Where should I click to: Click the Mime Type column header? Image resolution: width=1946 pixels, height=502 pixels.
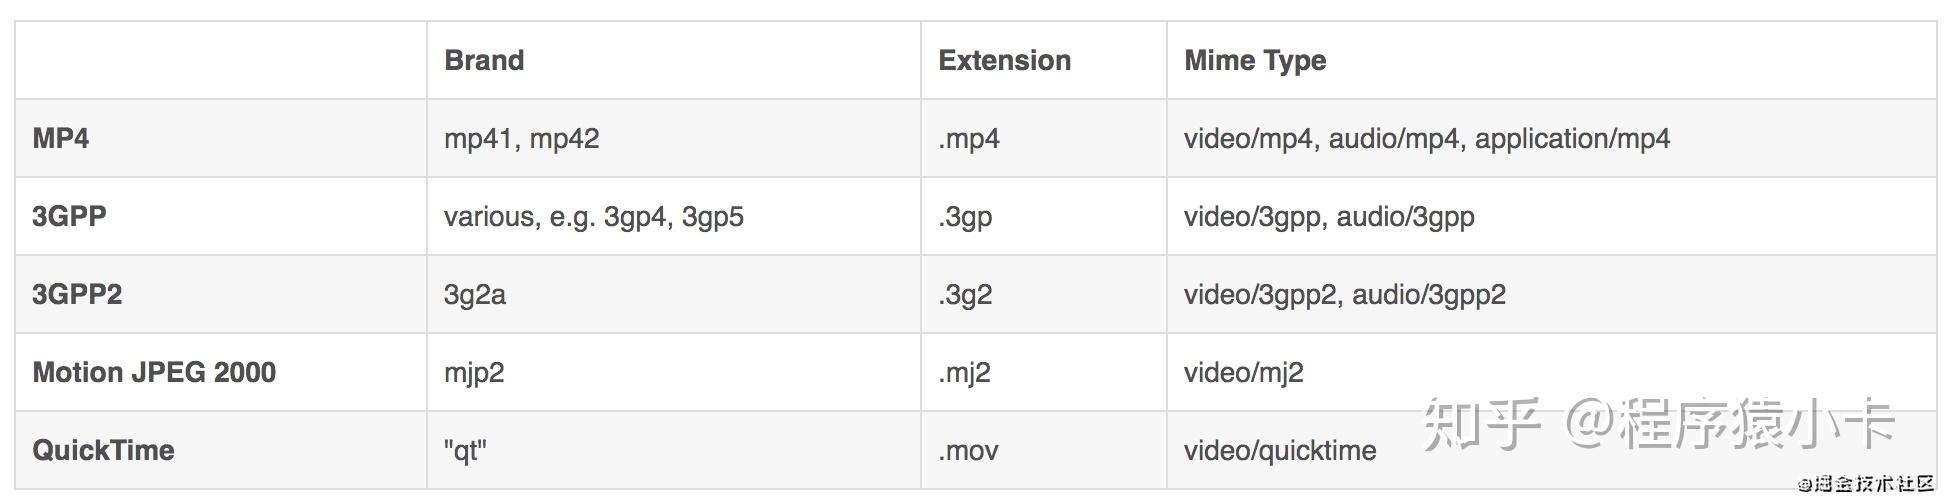1255,60
